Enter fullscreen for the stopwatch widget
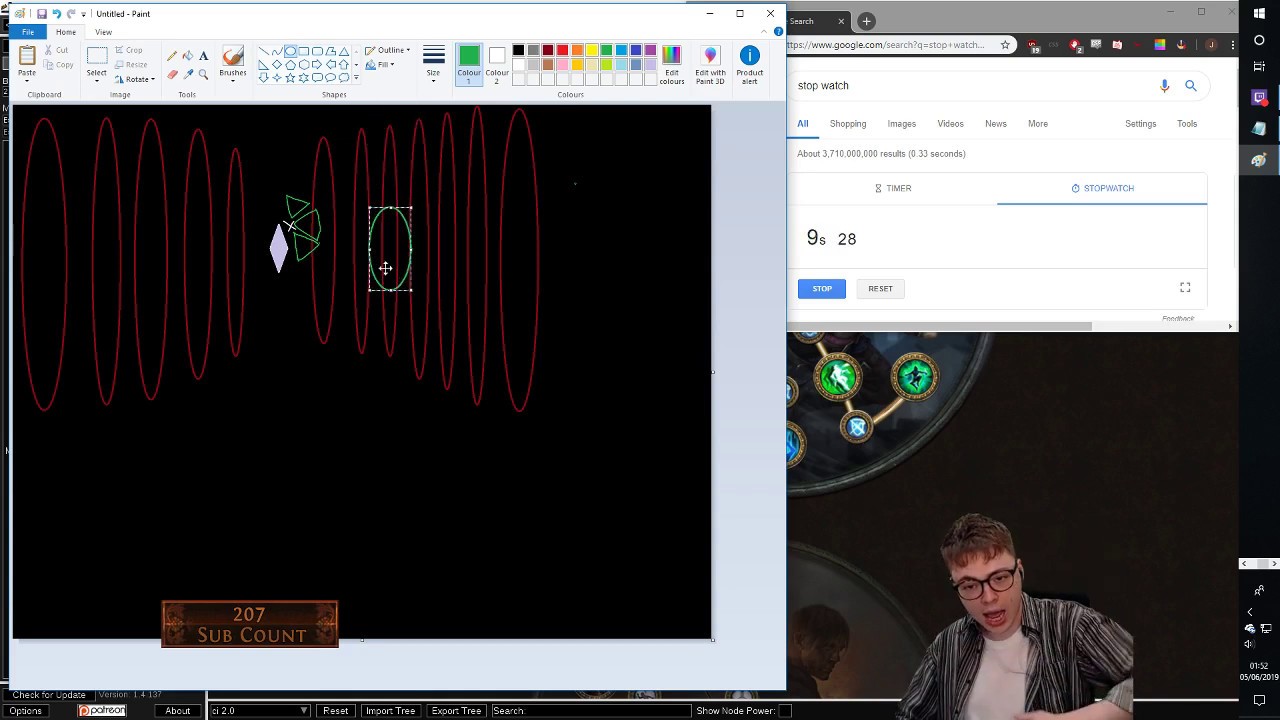 click(1185, 288)
